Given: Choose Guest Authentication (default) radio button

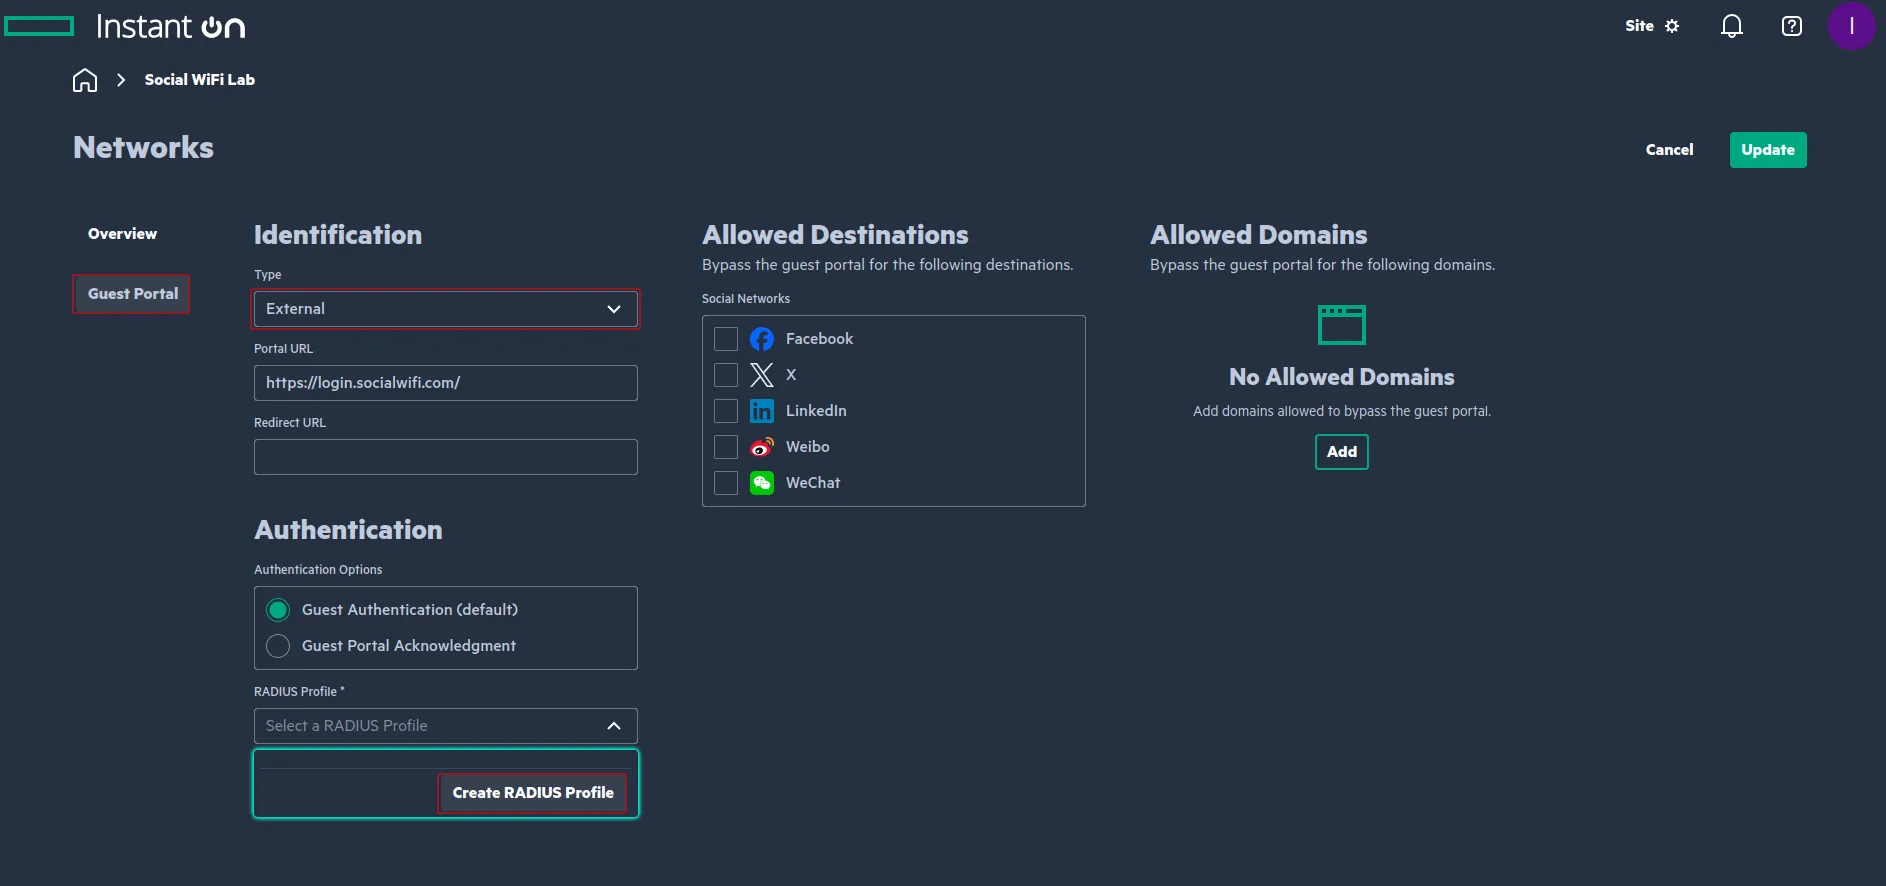Looking at the screenshot, I should [x=278, y=610].
